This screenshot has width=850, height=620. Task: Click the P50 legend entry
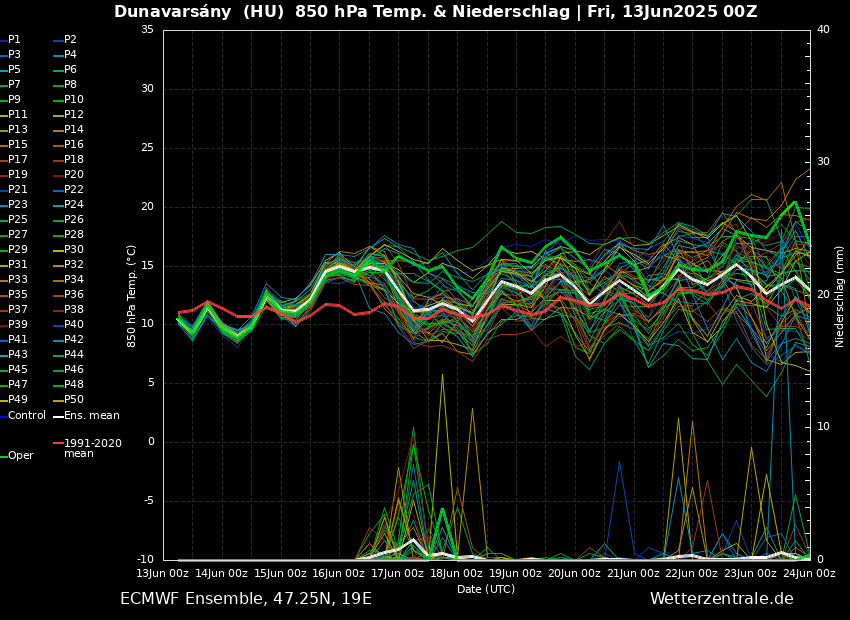click(73, 400)
